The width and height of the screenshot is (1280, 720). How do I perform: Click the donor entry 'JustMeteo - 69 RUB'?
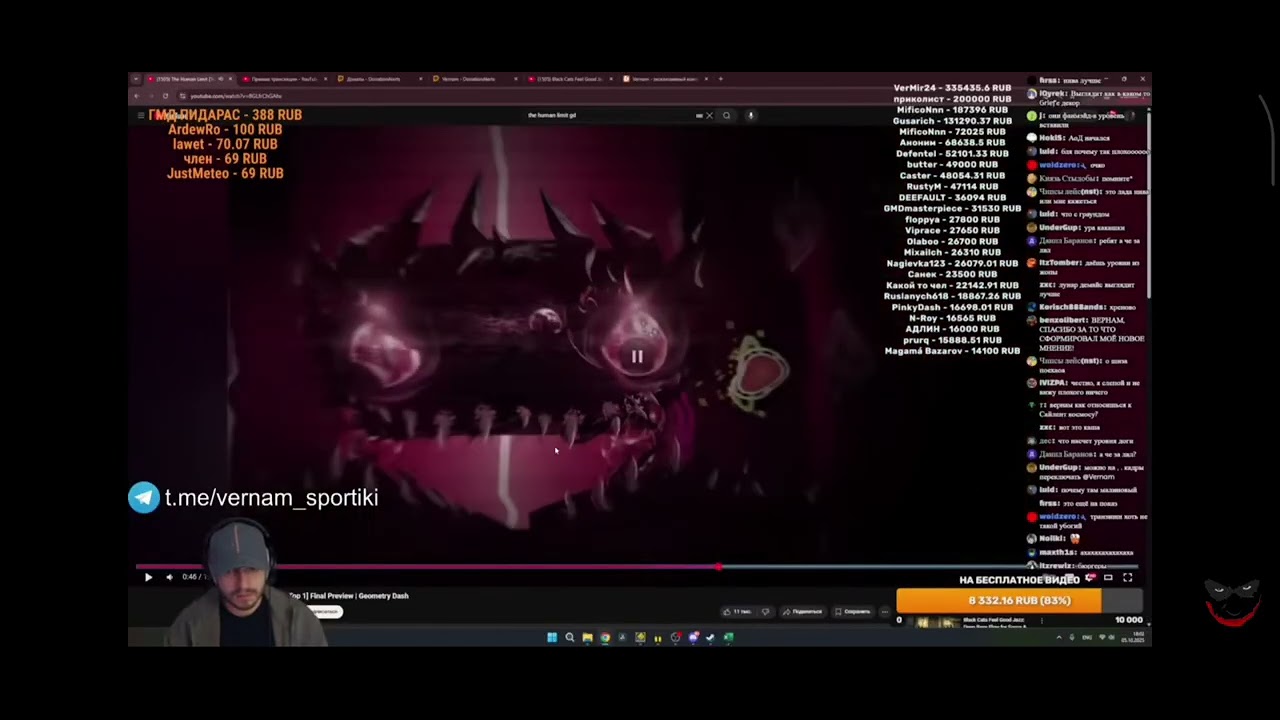pyautogui.click(x=225, y=173)
